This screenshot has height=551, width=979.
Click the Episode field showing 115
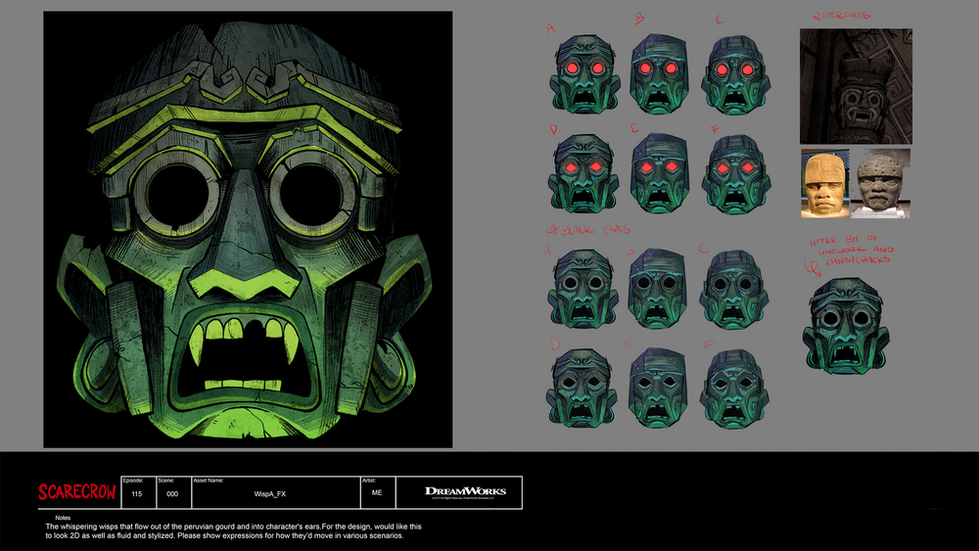(135, 493)
